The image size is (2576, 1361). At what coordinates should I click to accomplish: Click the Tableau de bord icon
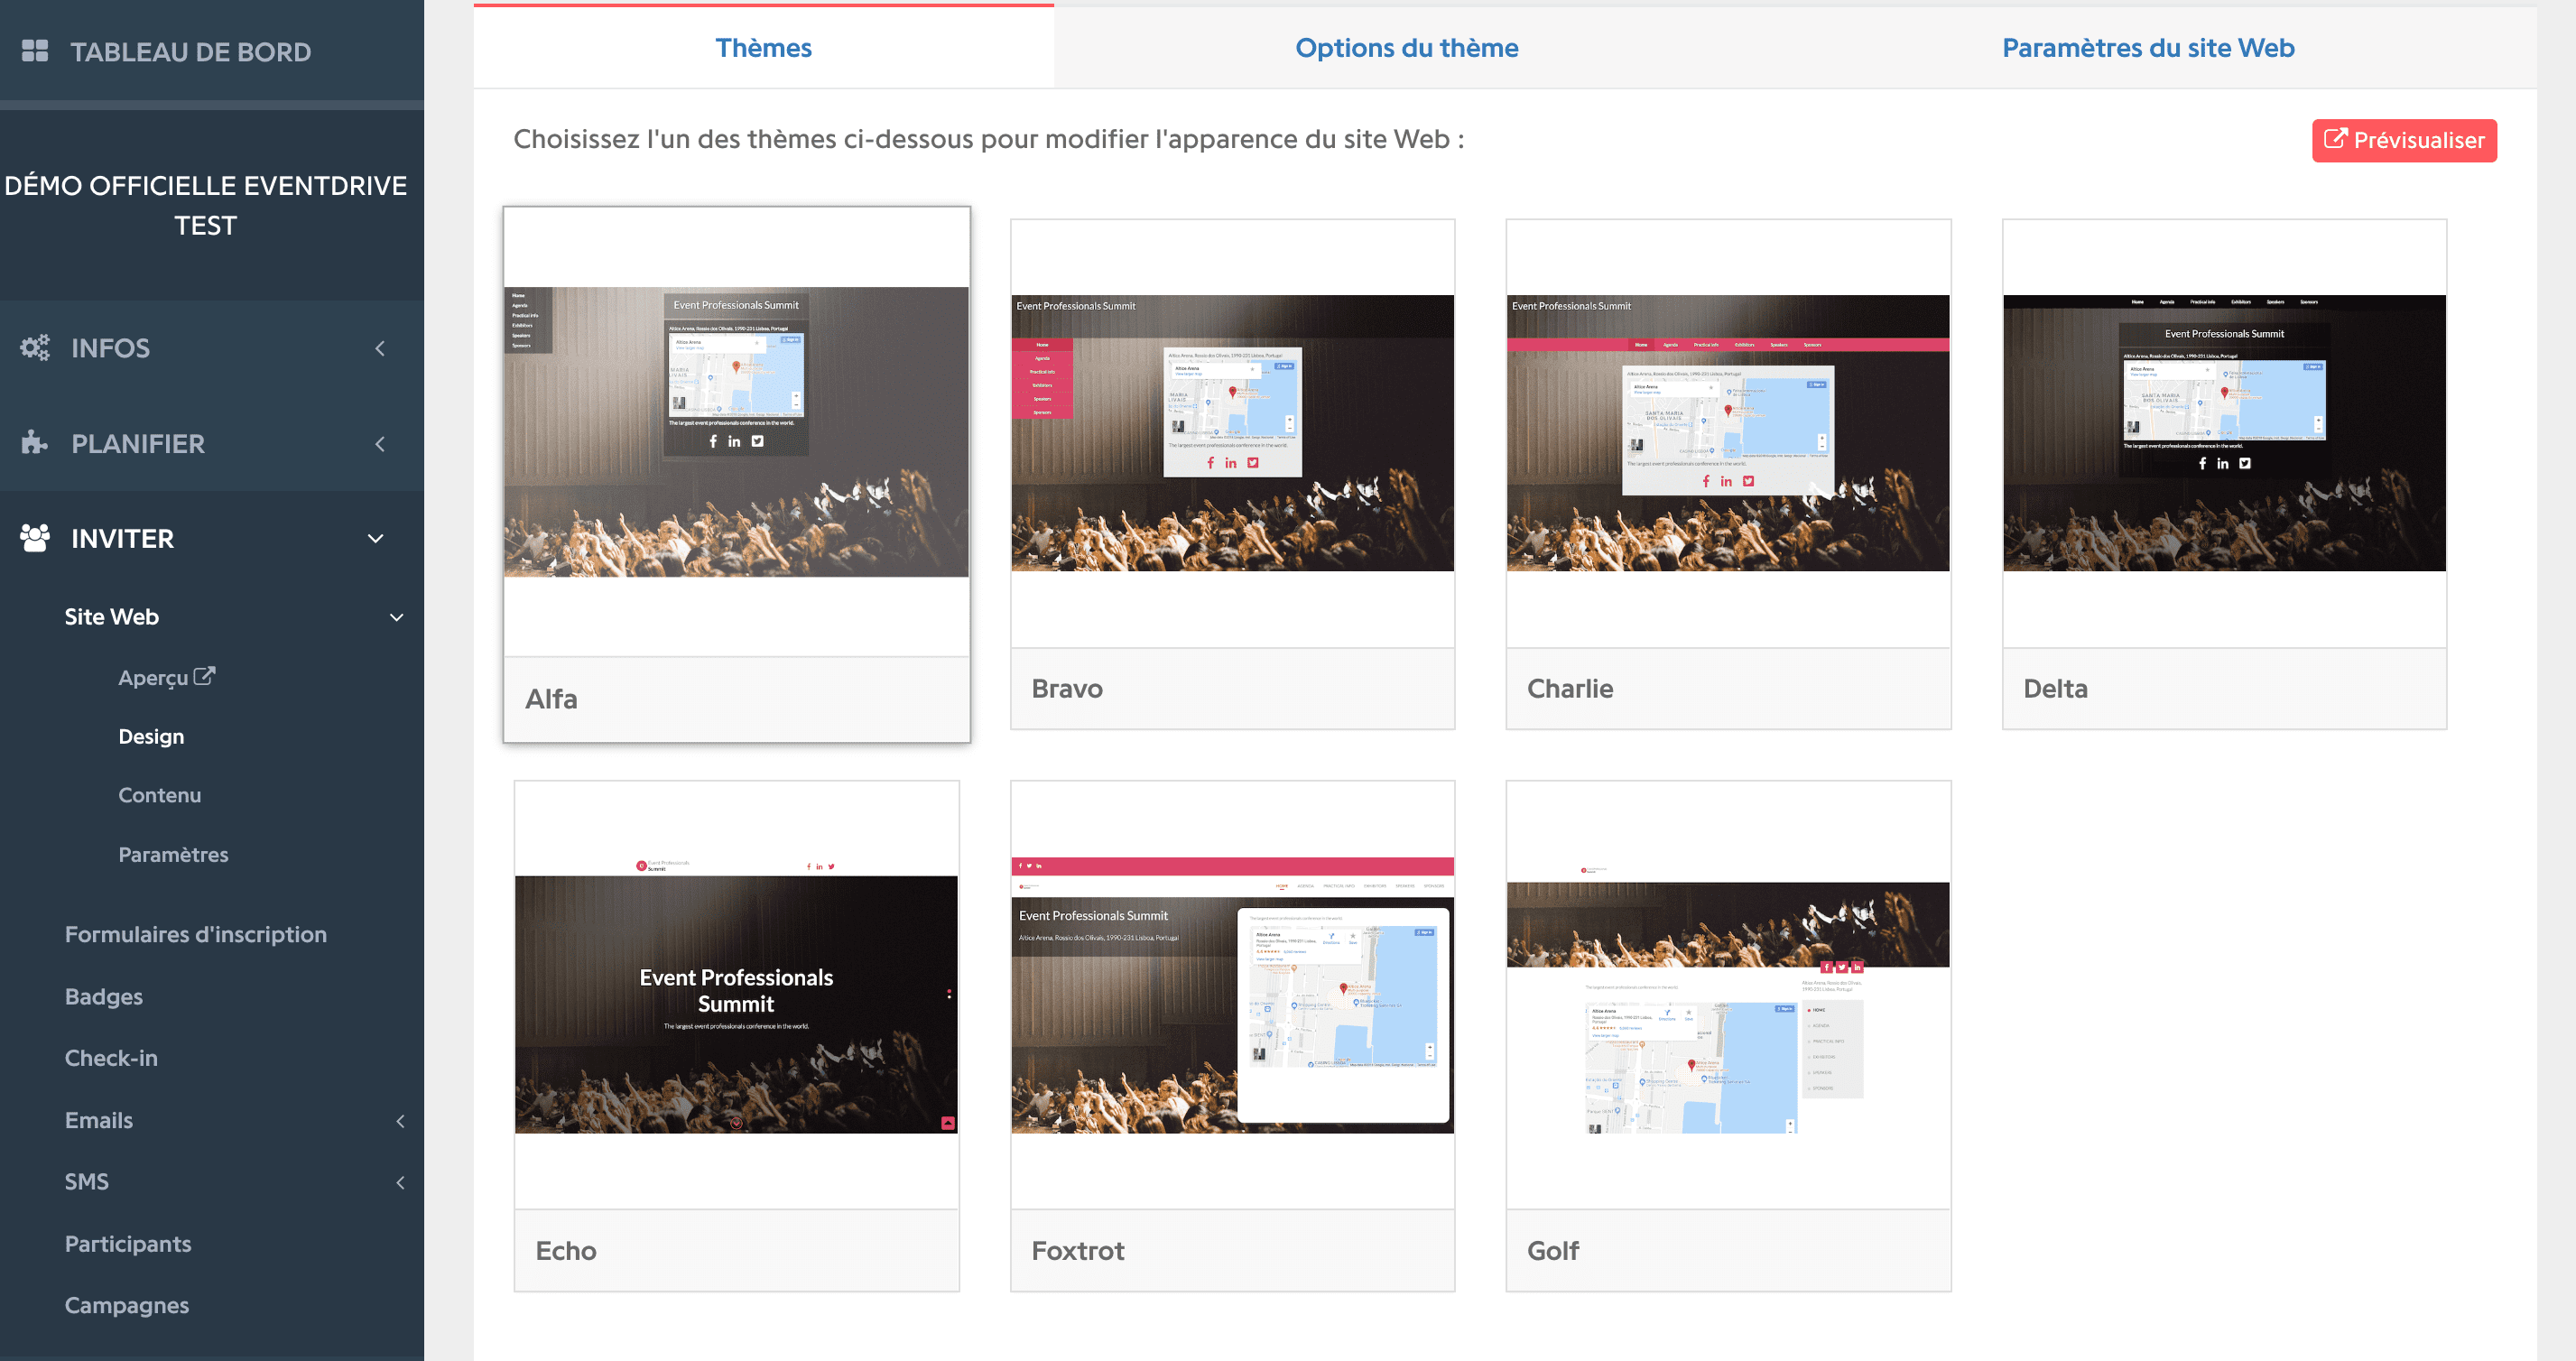(34, 51)
